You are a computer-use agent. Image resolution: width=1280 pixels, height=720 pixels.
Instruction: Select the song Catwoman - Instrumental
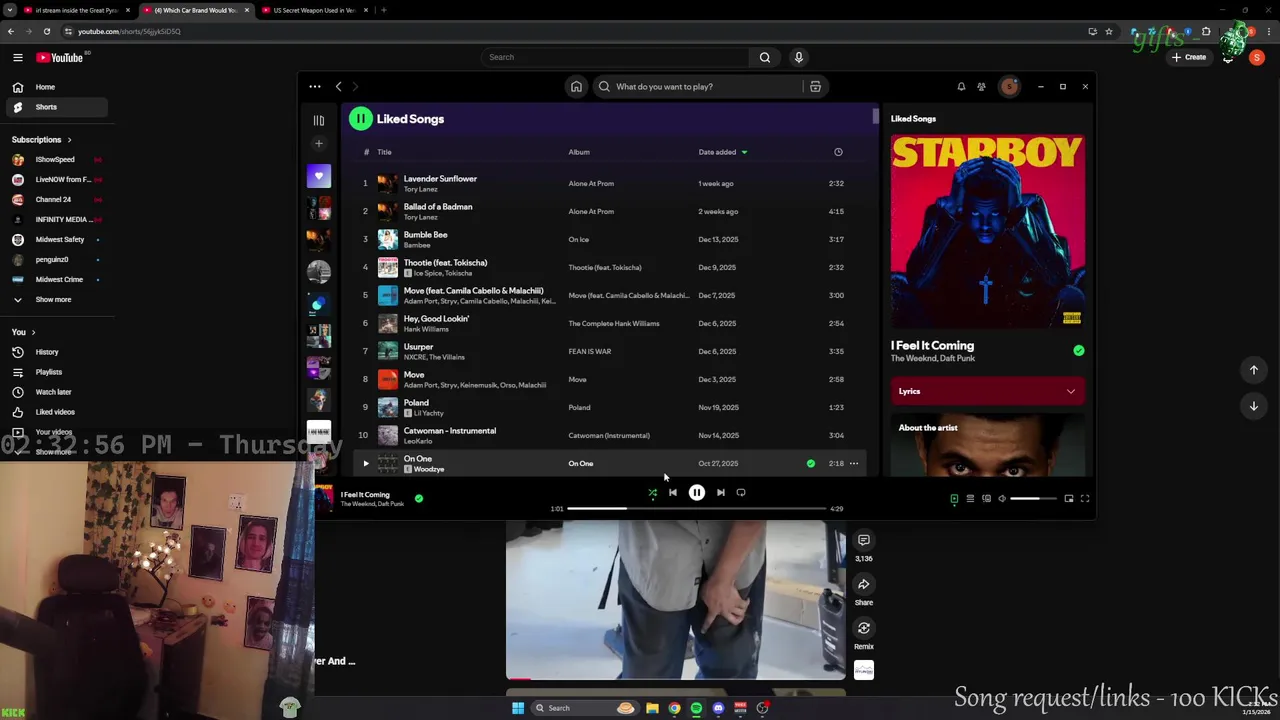click(x=449, y=431)
